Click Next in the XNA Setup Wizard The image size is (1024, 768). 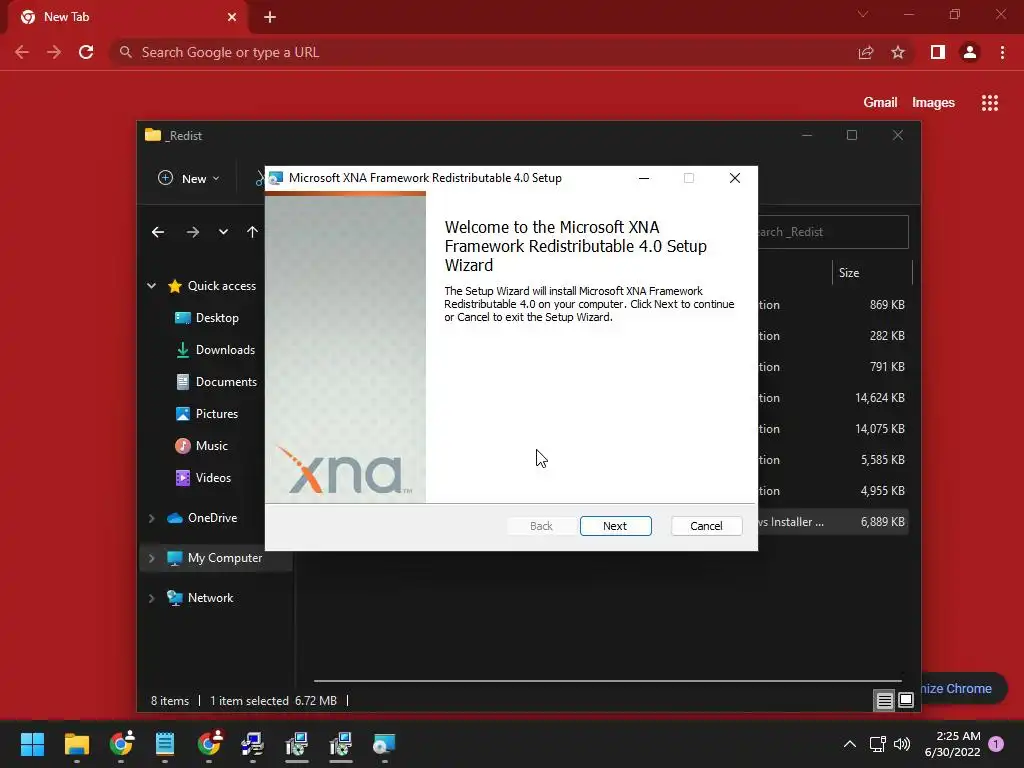615,526
